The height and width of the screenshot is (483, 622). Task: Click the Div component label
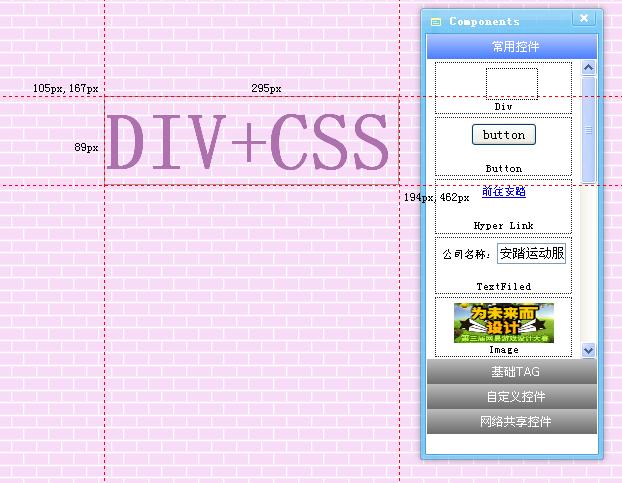point(503,107)
